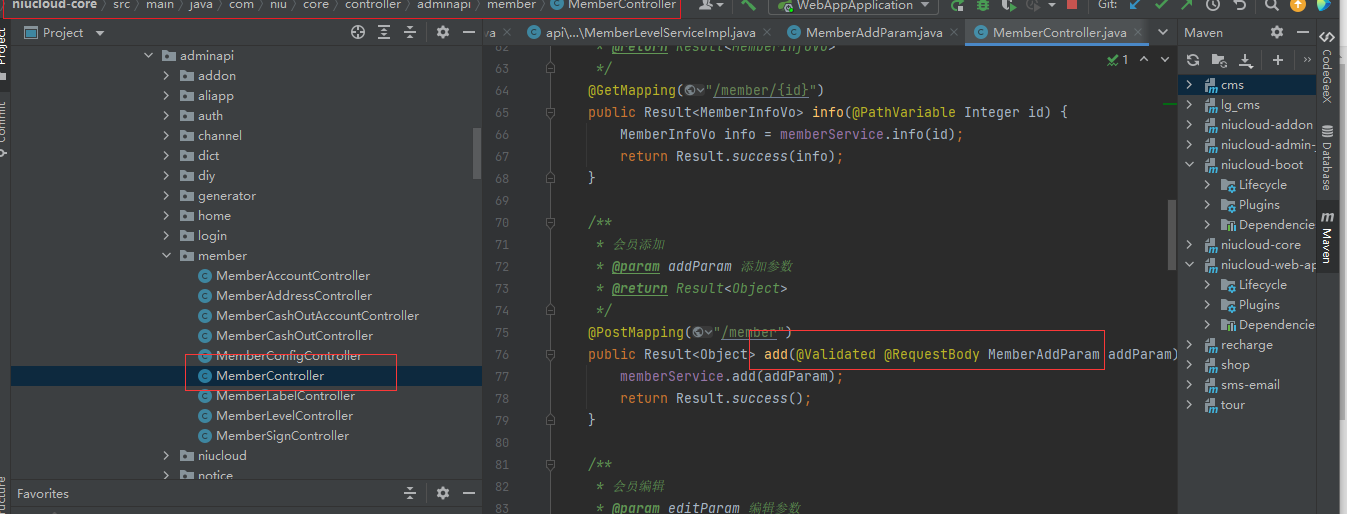
Task: Stop the running application with red square
Action: point(1072,5)
